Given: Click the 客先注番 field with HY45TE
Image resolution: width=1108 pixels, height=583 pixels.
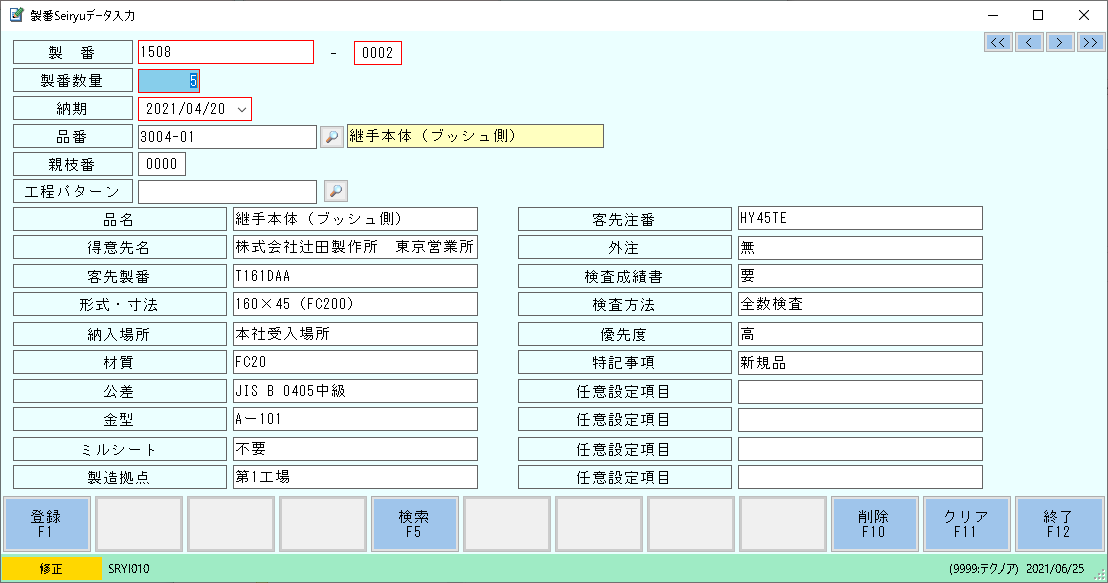Looking at the screenshot, I should [859, 218].
